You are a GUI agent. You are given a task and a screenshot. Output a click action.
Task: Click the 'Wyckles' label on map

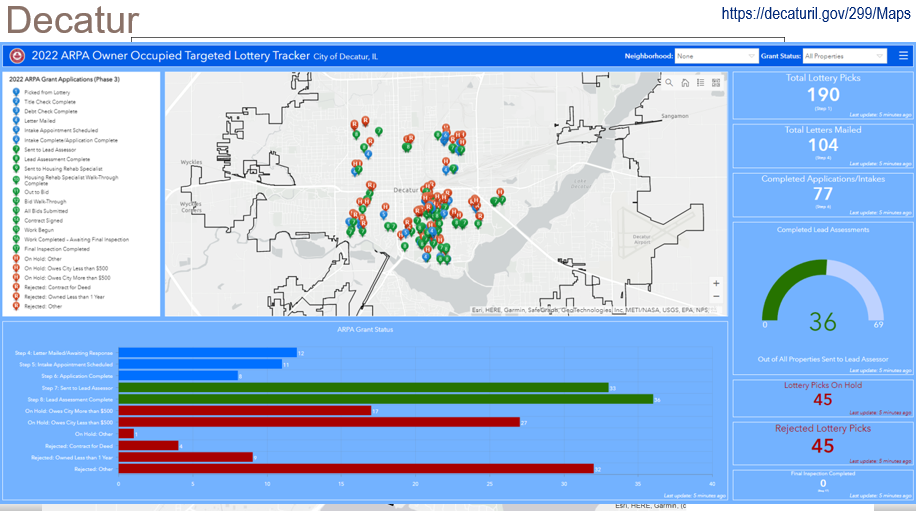point(192,162)
